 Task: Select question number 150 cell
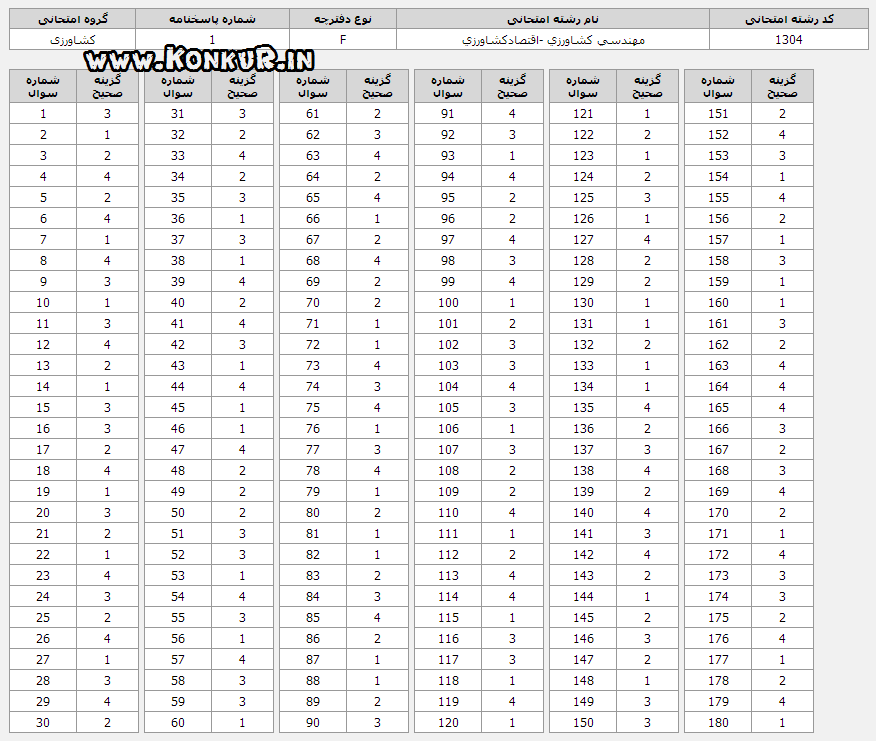pyautogui.click(x=583, y=723)
